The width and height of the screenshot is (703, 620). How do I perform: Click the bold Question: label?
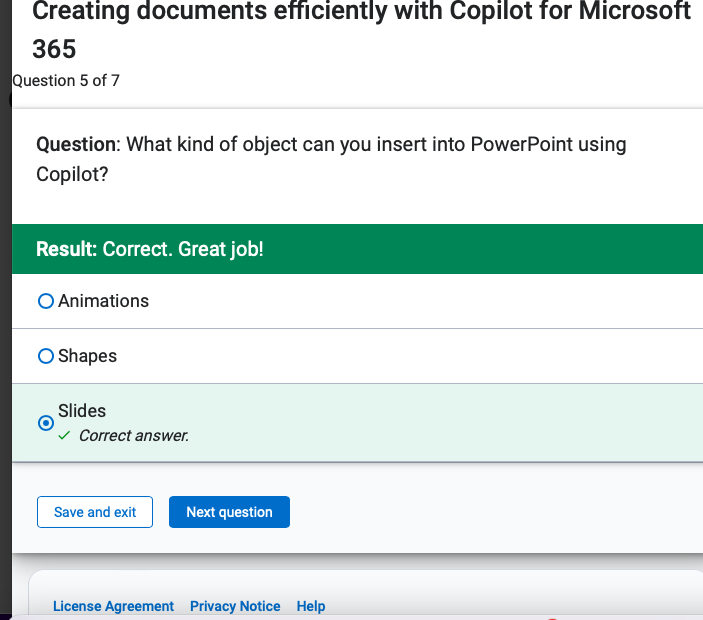(78, 144)
